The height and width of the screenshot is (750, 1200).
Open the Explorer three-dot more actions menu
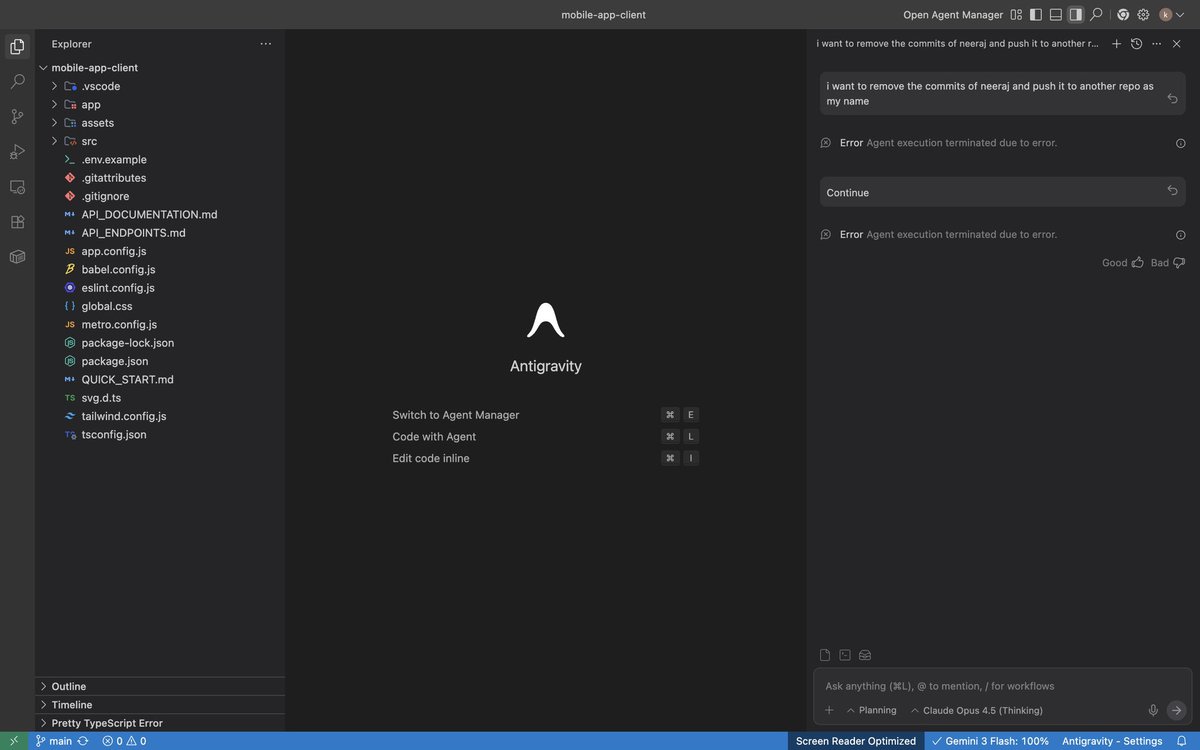pyautogui.click(x=265, y=44)
